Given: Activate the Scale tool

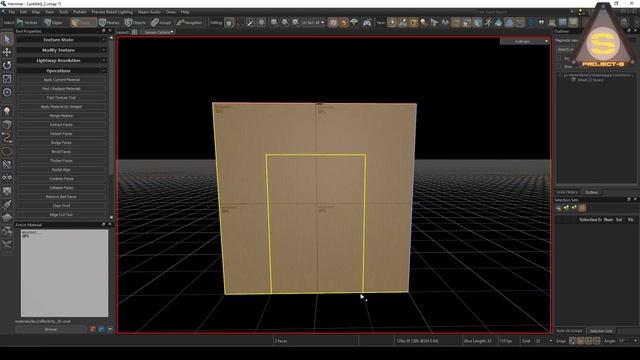Looking at the screenshot, I should [7, 79].
